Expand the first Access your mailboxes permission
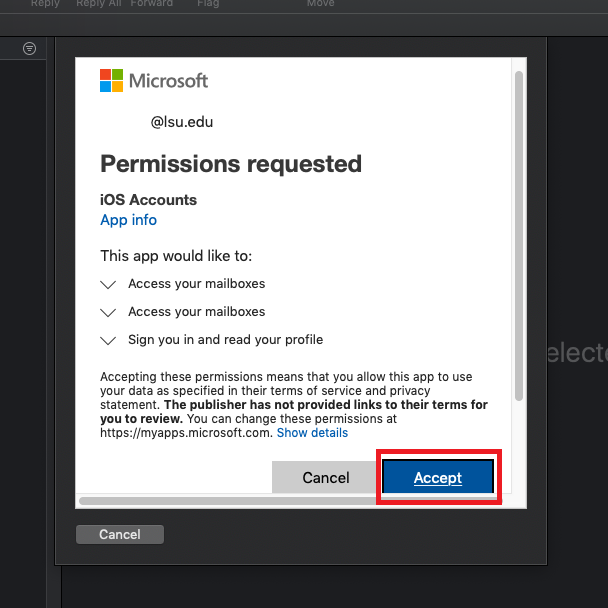 (x=108, y=285)
